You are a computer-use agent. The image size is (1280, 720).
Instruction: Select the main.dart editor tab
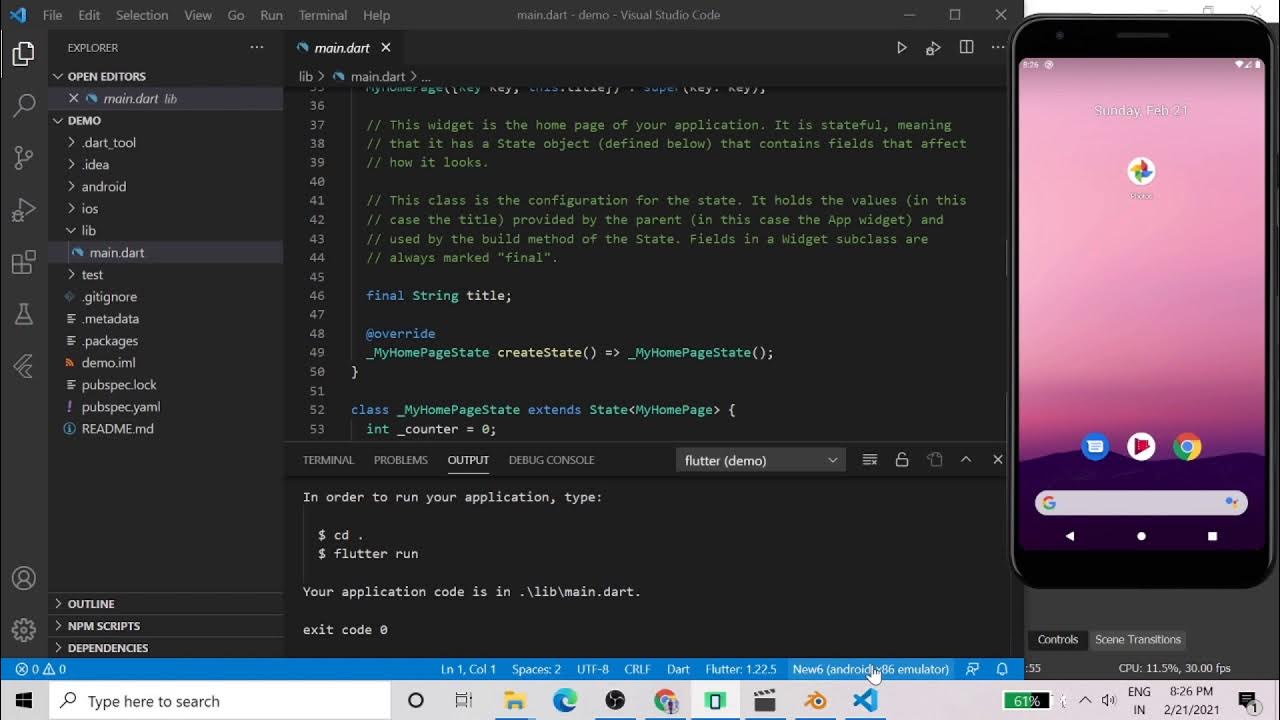pyautogui.click(x=342, y=48)
